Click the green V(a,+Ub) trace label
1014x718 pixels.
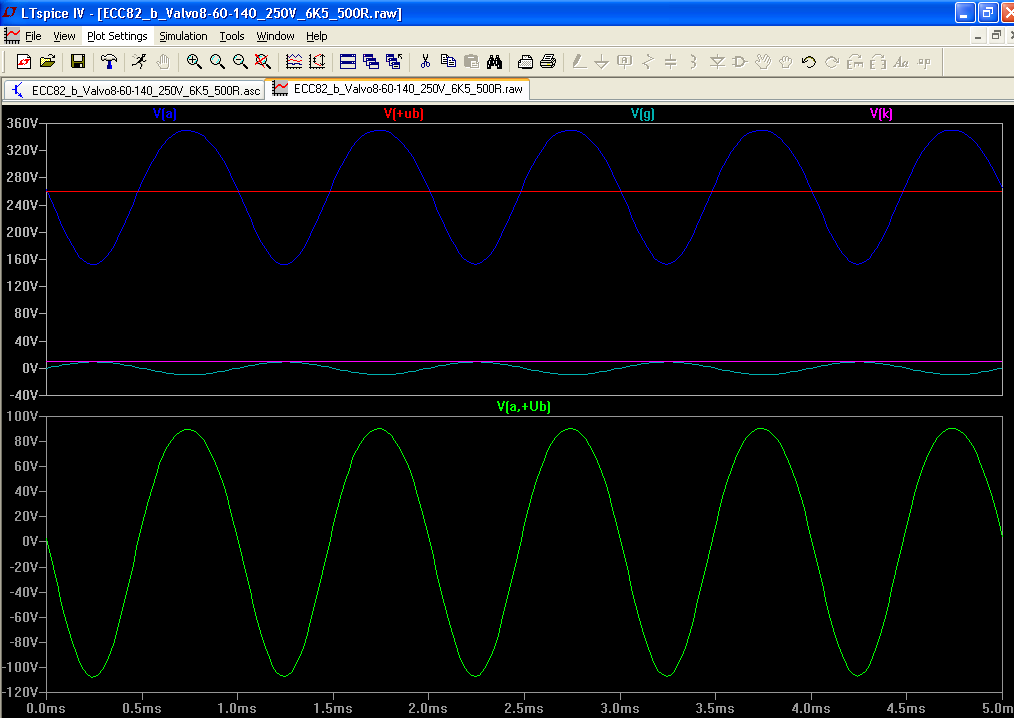524,407
